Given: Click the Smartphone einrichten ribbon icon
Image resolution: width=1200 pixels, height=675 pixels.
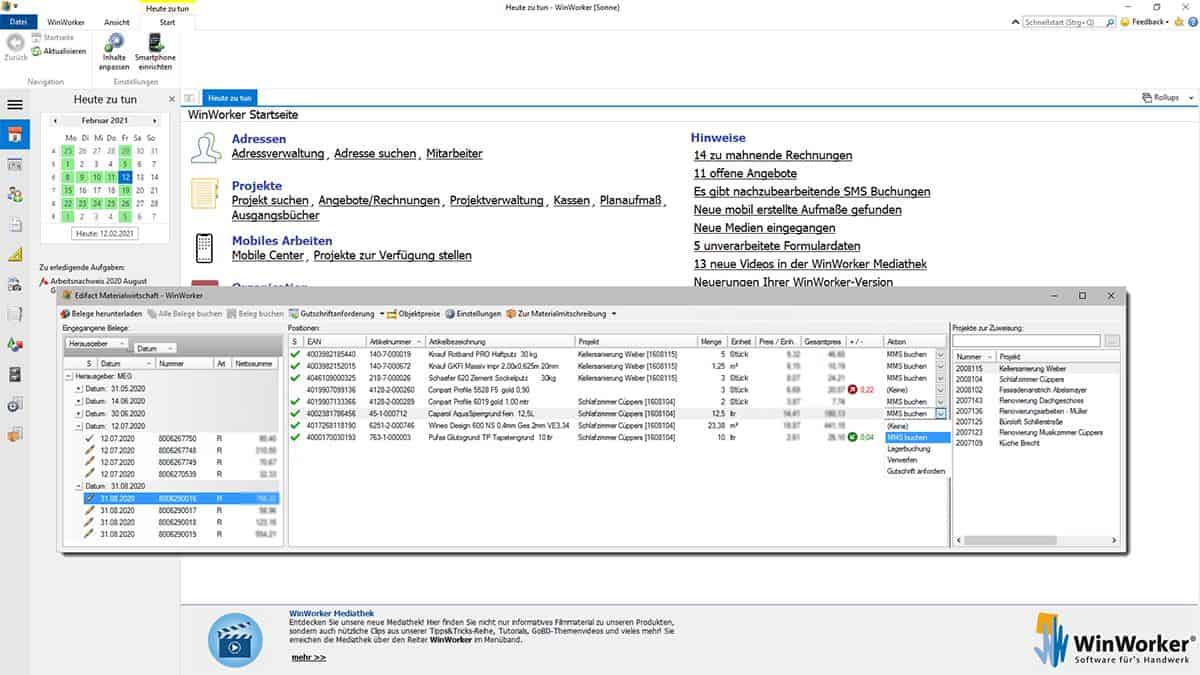Looking at the screenshot, I should 155,42.
